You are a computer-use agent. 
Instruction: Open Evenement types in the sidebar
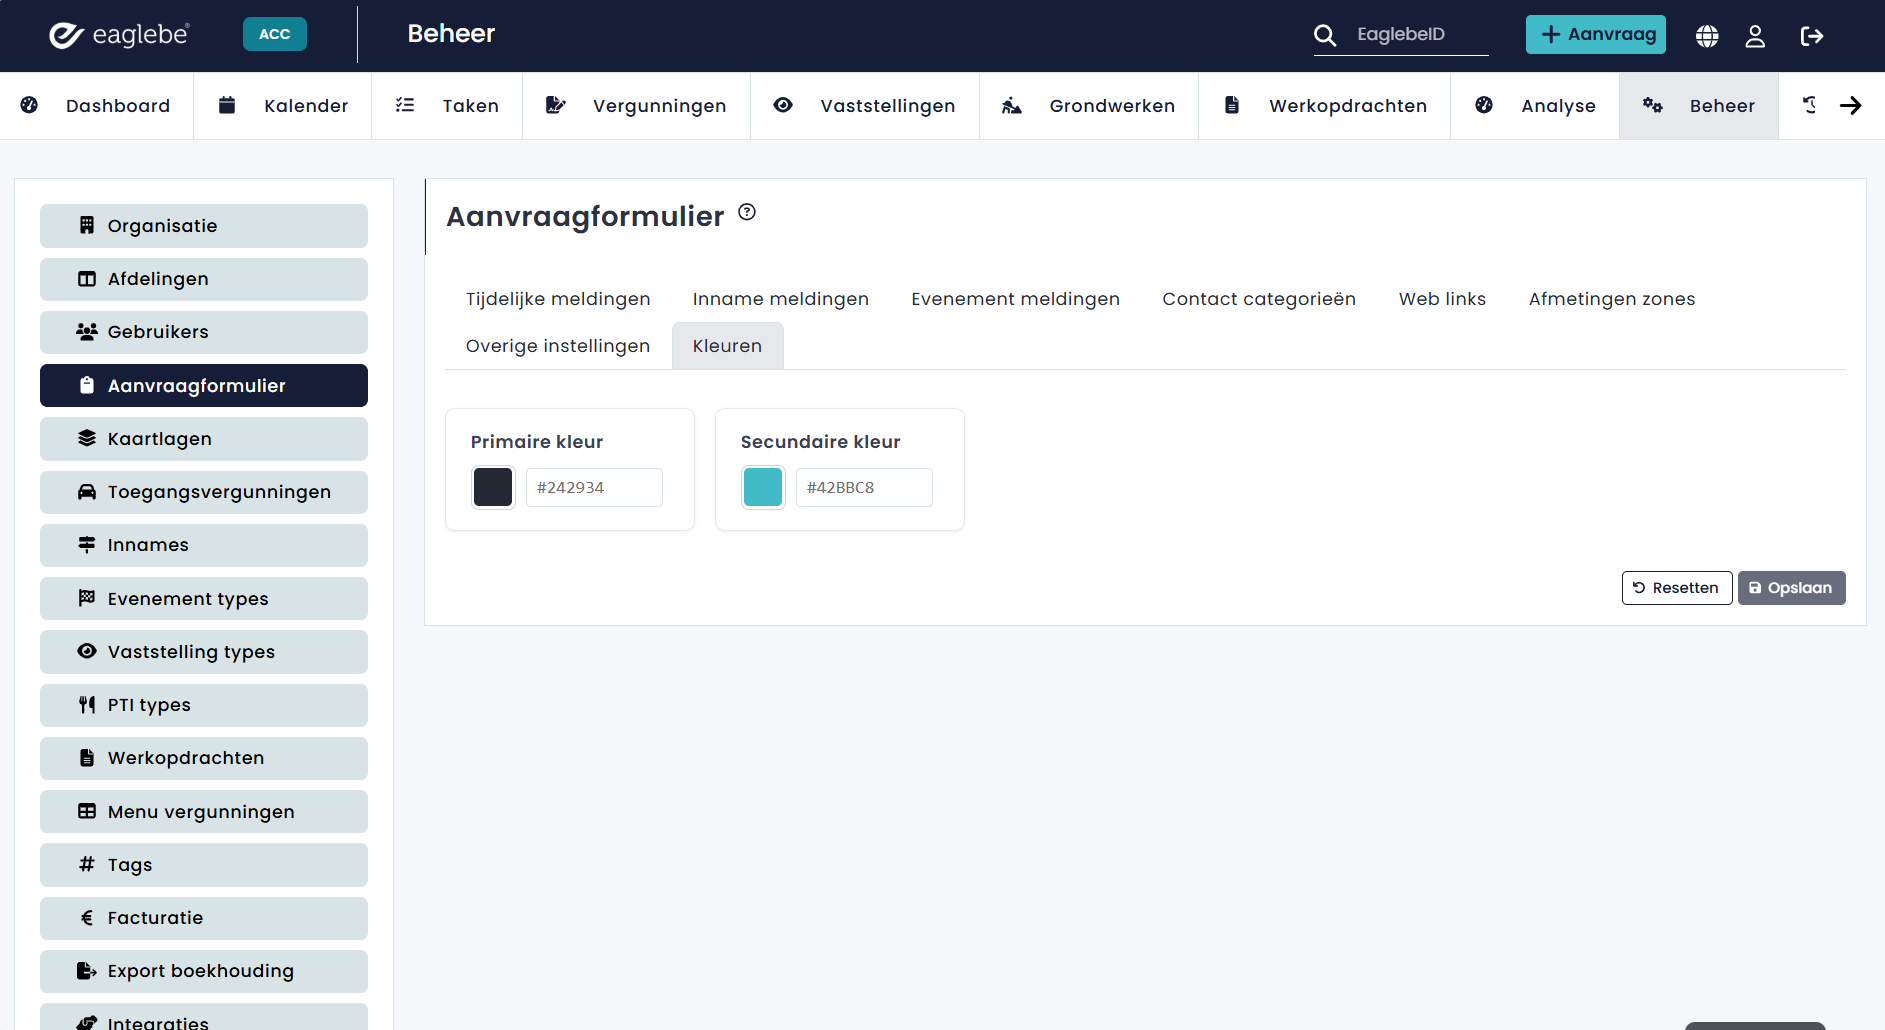pos(204,598)
